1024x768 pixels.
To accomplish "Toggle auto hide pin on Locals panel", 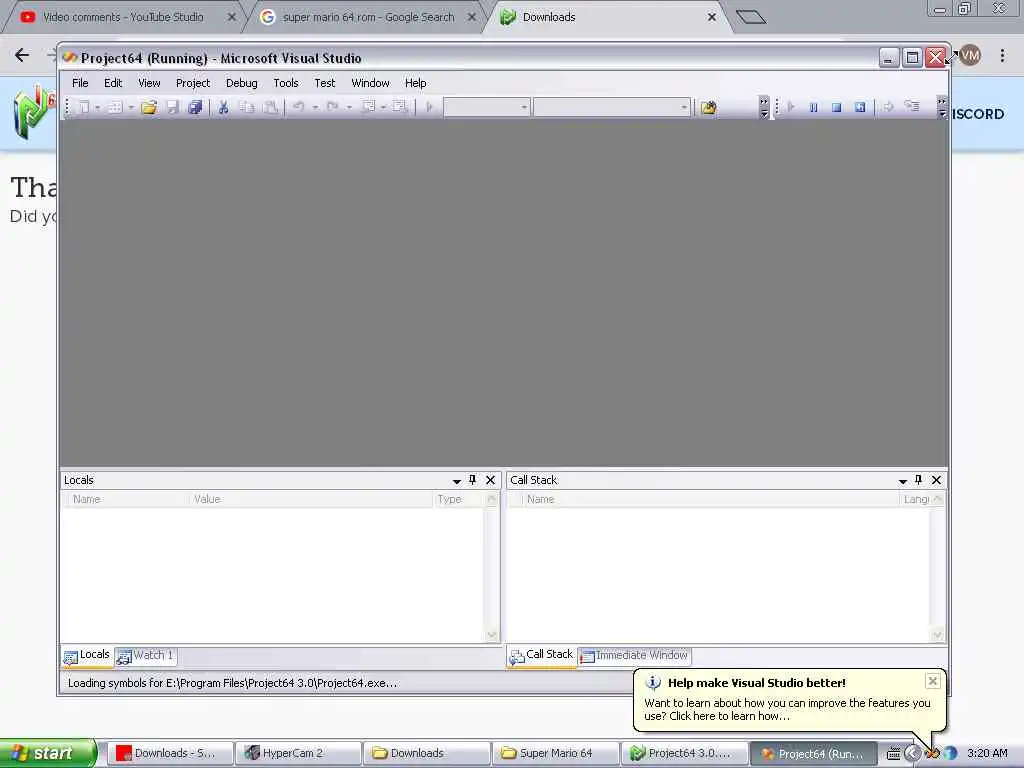I will coord(473,480).
